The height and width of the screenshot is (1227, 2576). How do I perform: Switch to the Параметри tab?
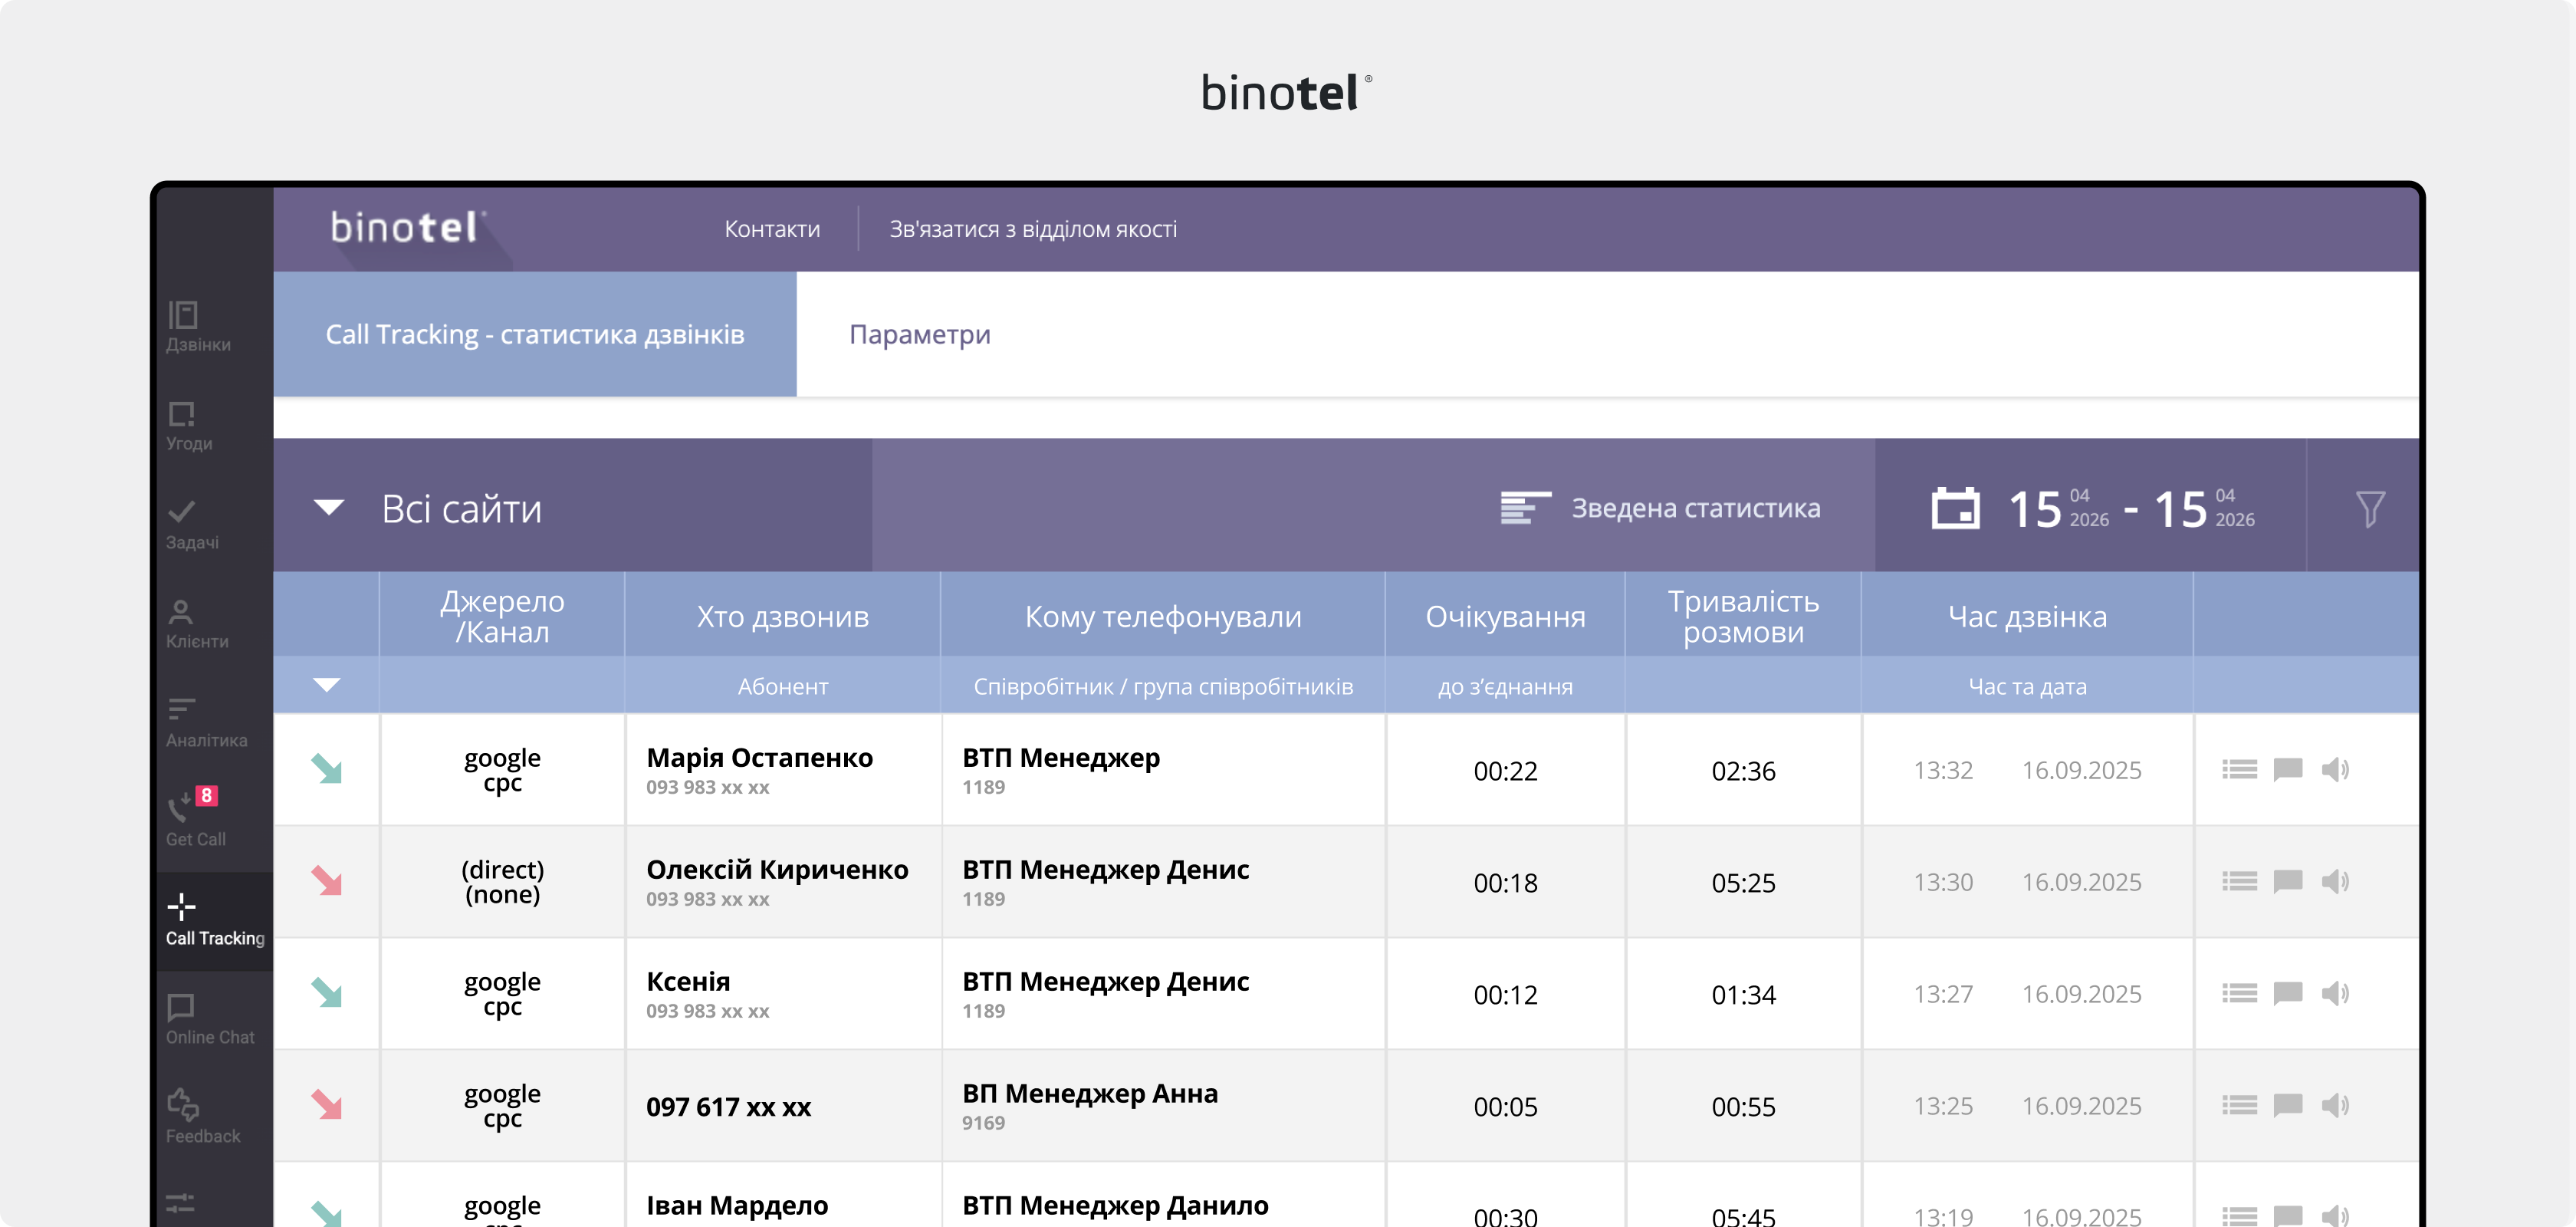click(919, 334)
